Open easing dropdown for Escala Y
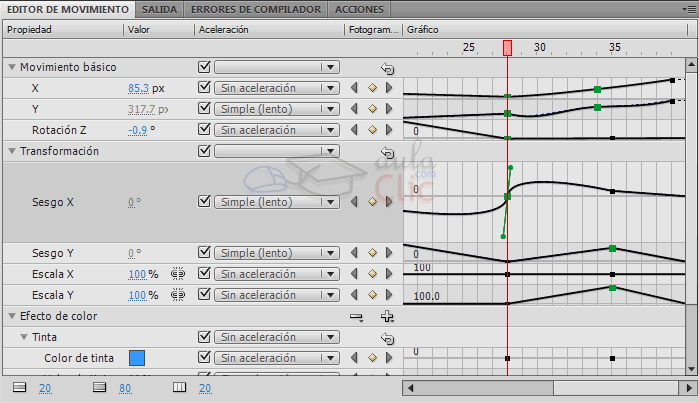This screenshot has width=699, height=403. click(277, 295)
